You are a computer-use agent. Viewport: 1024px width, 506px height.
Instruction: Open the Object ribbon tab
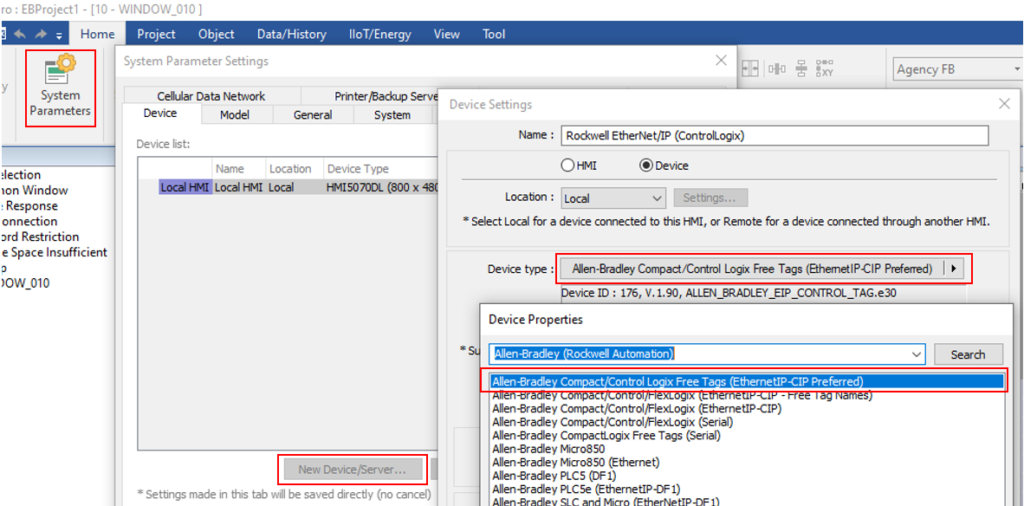tap(216, 34)
